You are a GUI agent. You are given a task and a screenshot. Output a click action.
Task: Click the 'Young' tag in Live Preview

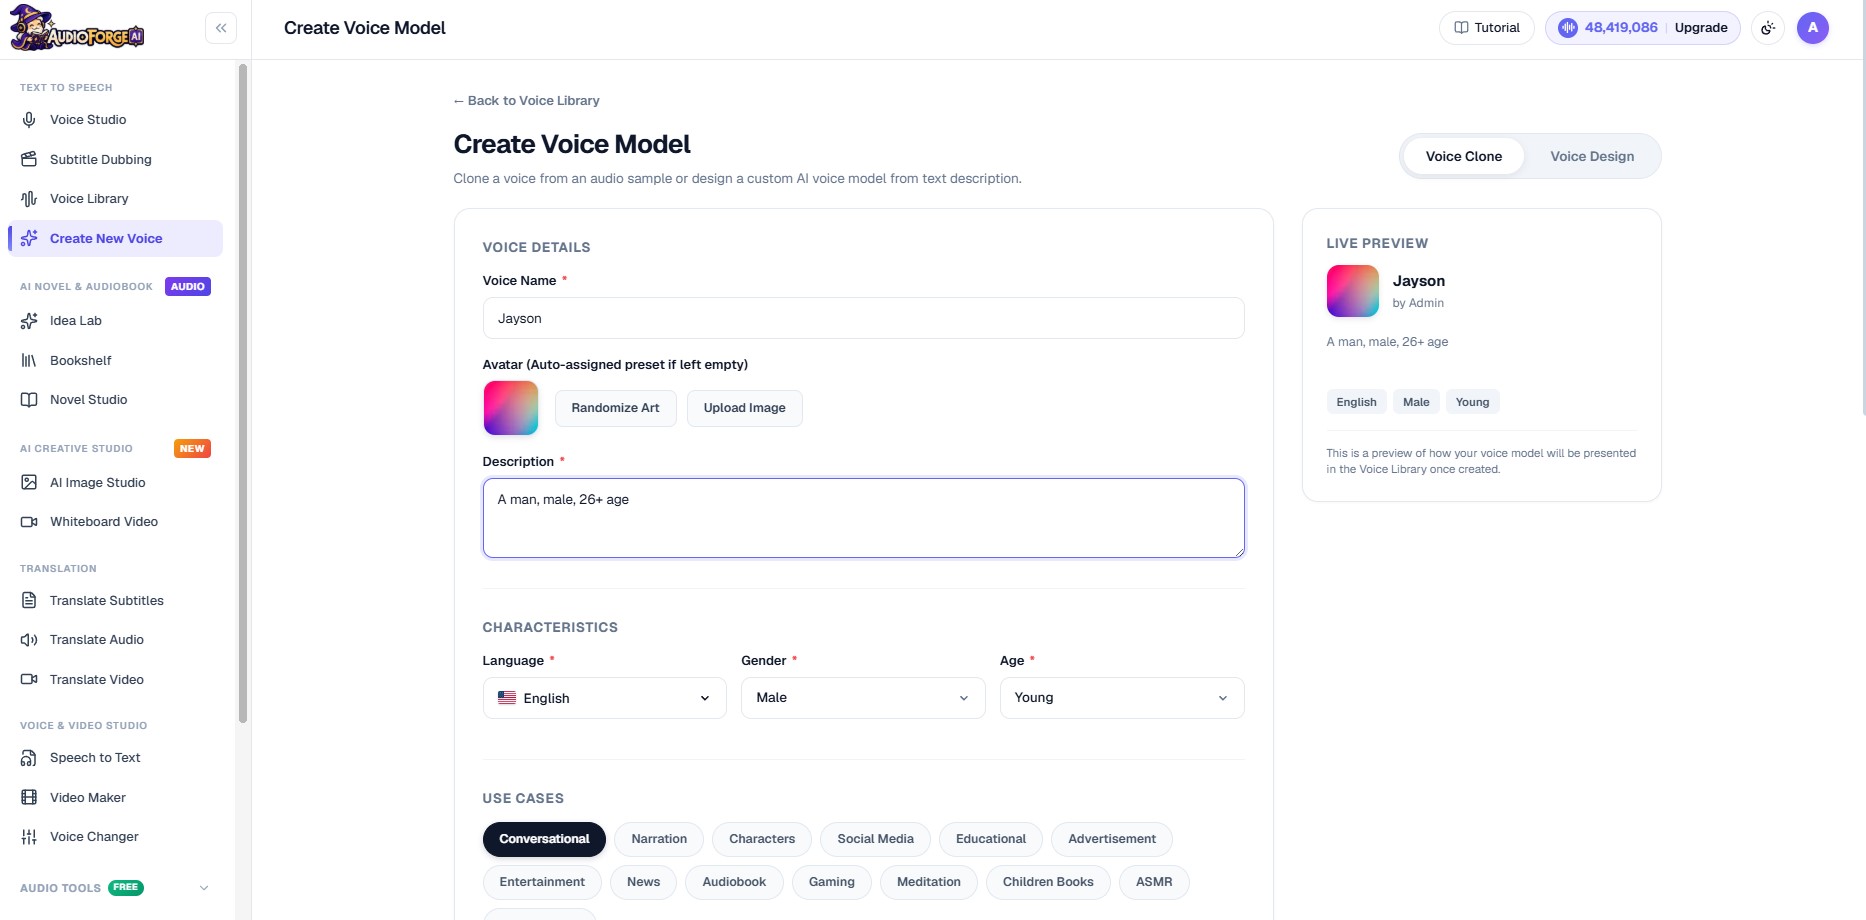pyautogui.click(x=1472, y=402)
